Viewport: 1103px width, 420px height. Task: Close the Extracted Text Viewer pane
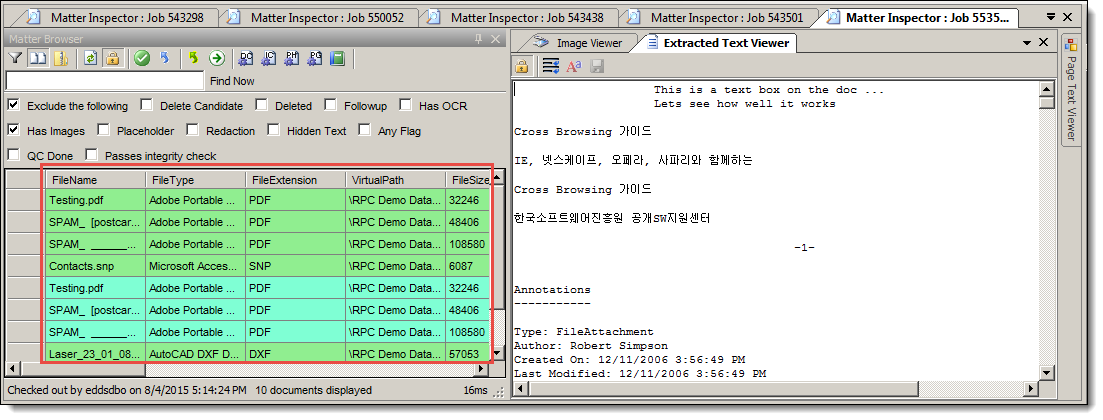(x=1044, y=43)
